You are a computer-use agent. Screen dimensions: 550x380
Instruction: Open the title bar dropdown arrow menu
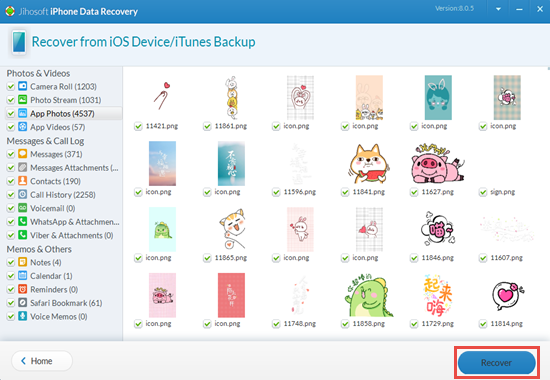click(x=498, y=9)
